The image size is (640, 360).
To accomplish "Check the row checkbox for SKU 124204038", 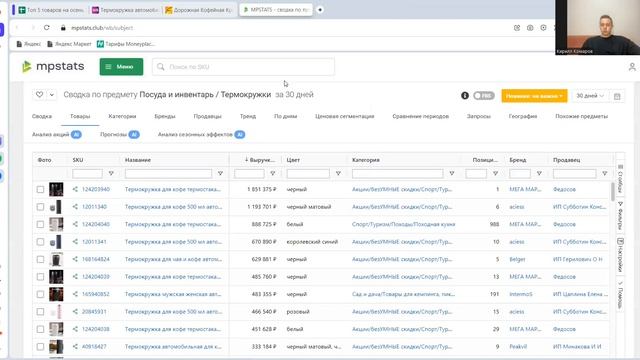I will coord(40,329).
